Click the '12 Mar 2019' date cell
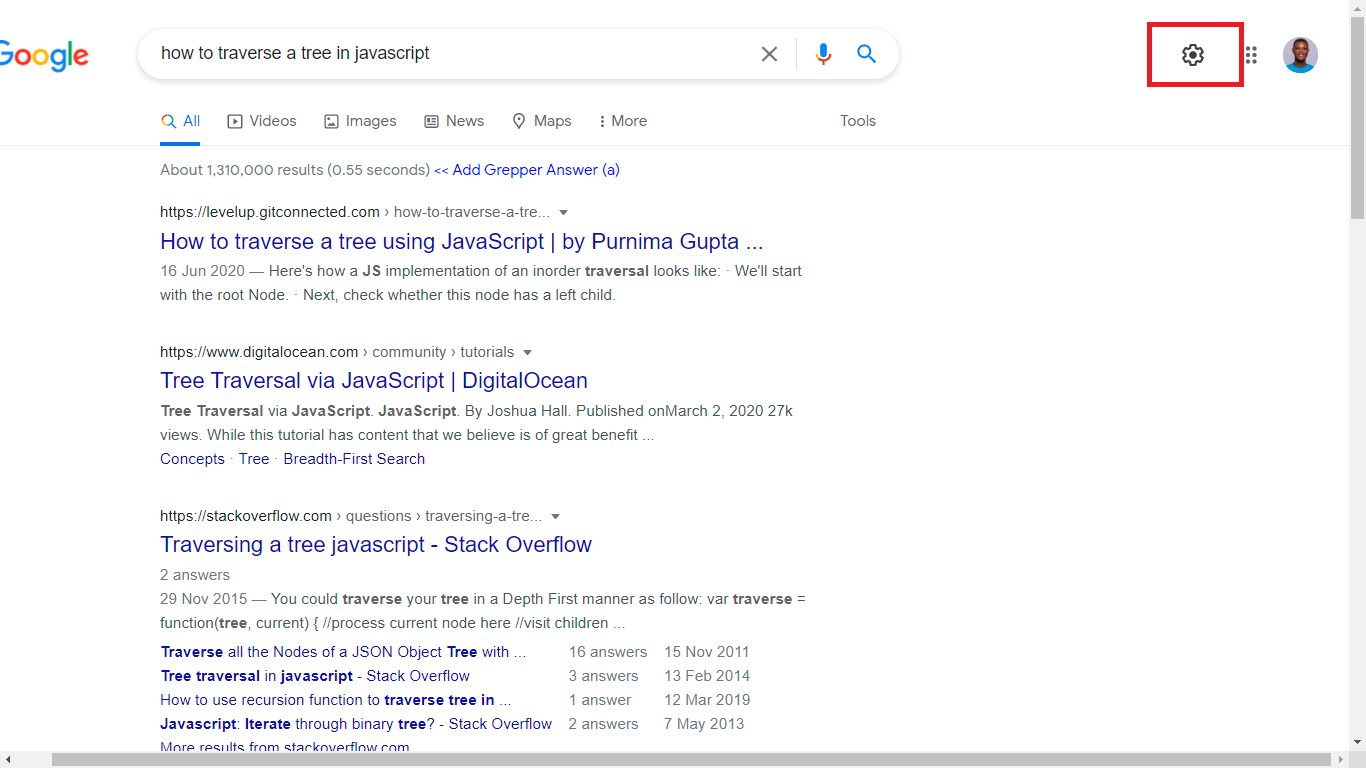Screen dimensions: 1366x768 click(x=707, y=700)
